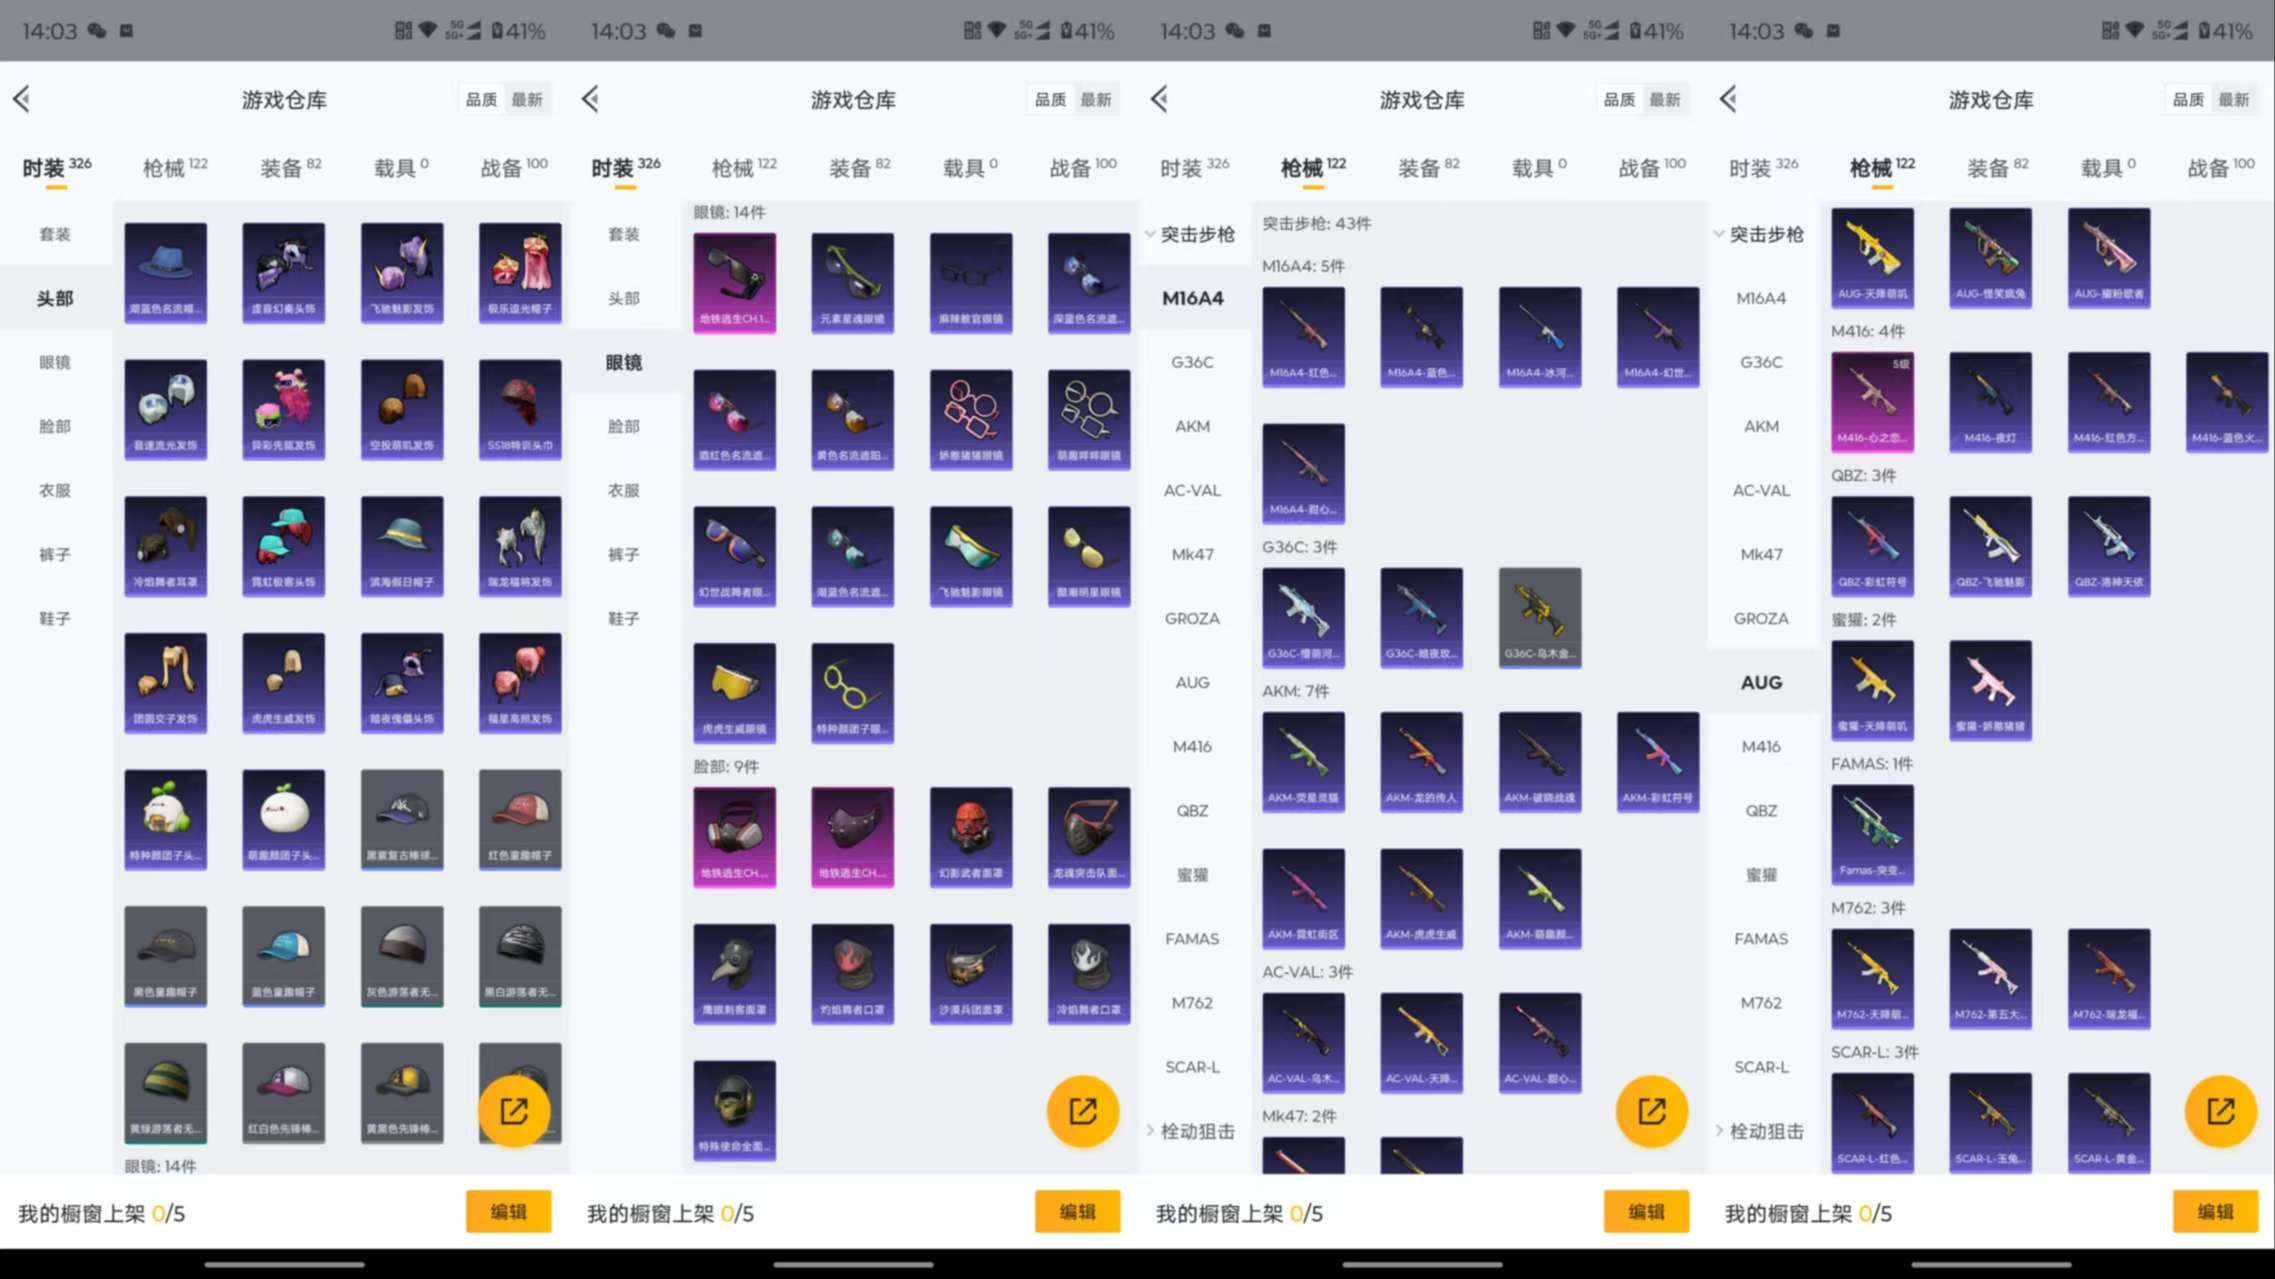This screenshot has height=1279, width=2275.
Task: Open the 装备 tab on the 眼镜 screen
Action: pyautogui.click(x=859, y=167)
